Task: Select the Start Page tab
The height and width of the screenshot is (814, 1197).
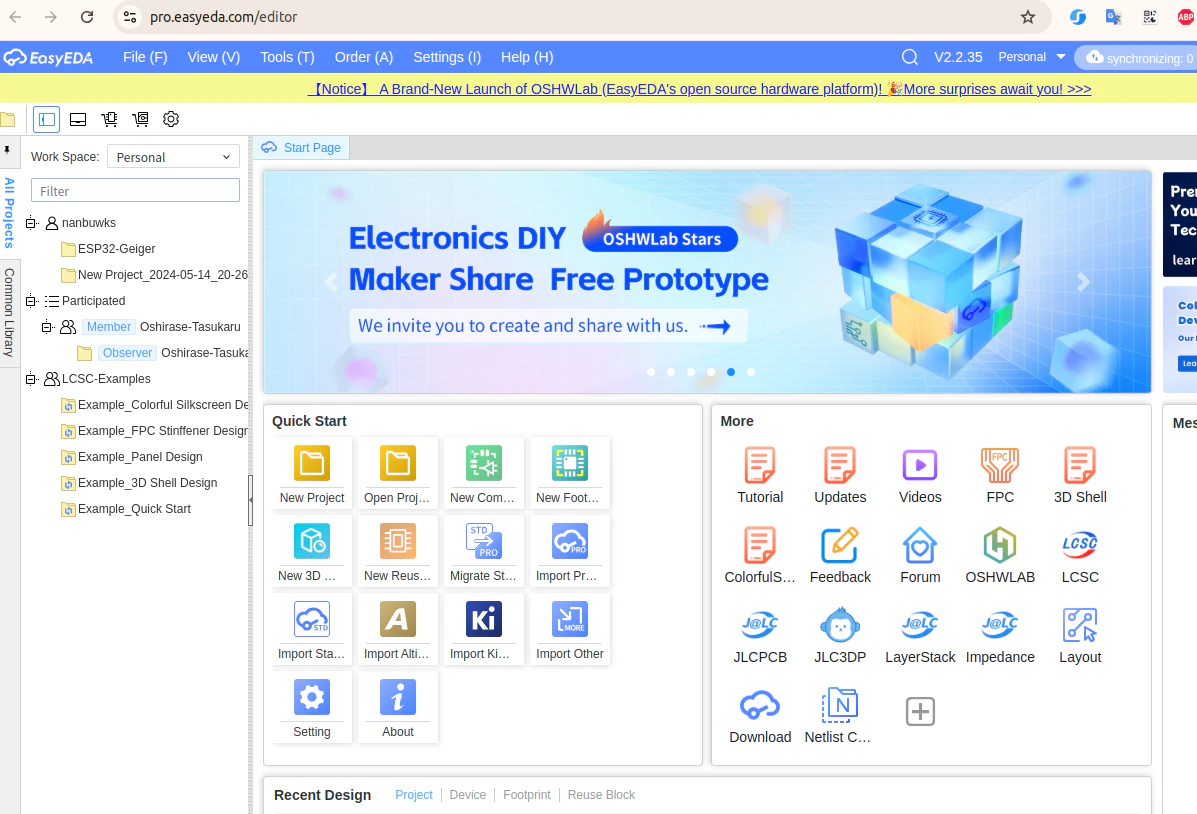Action: [302, 147]
